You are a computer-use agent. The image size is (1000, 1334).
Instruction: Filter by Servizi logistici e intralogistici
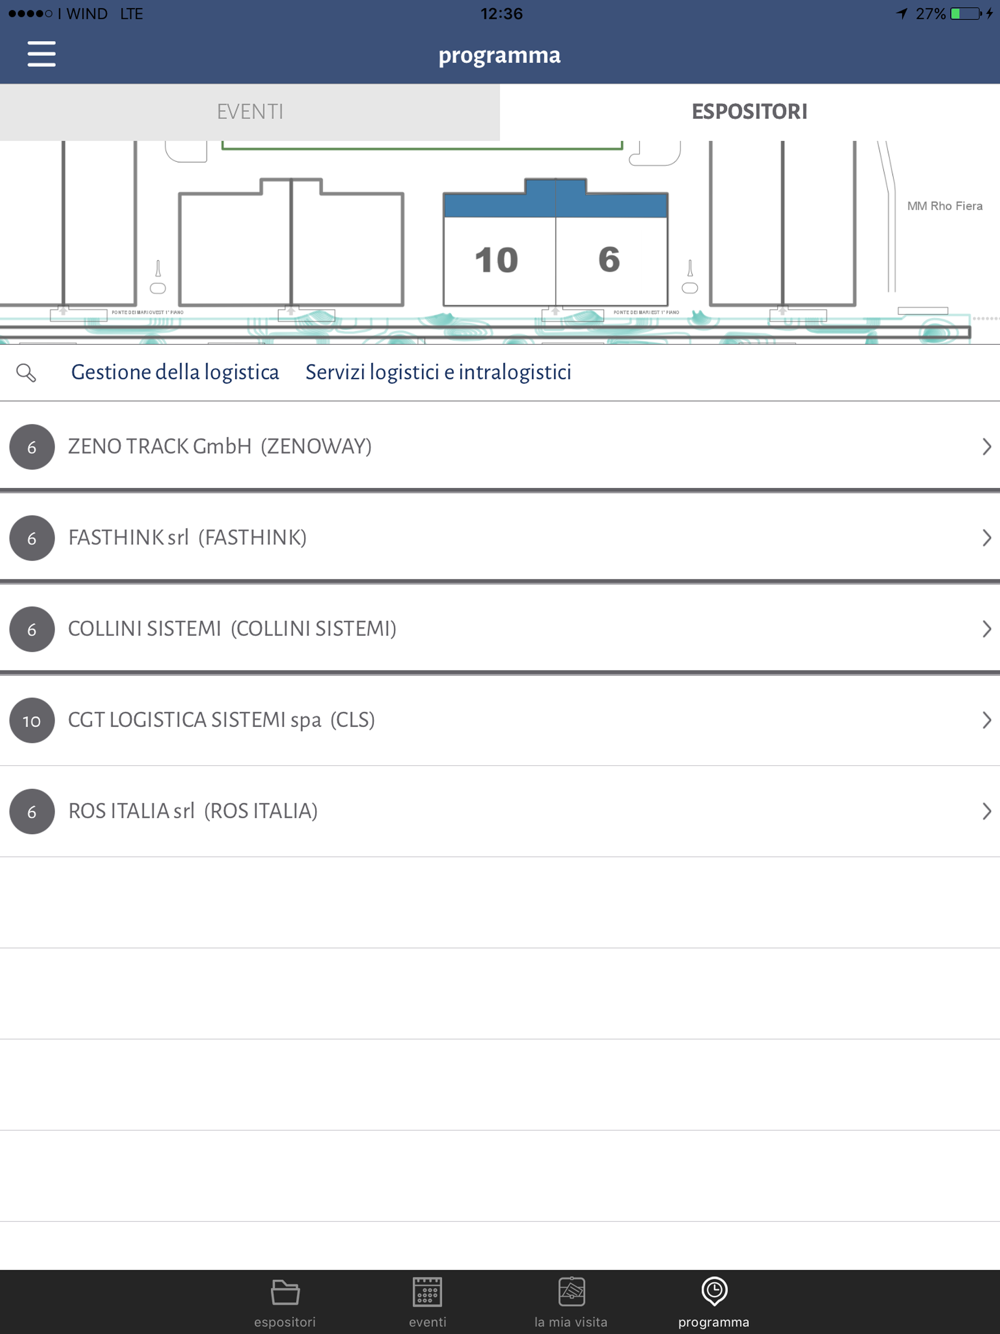coord(438,372)
